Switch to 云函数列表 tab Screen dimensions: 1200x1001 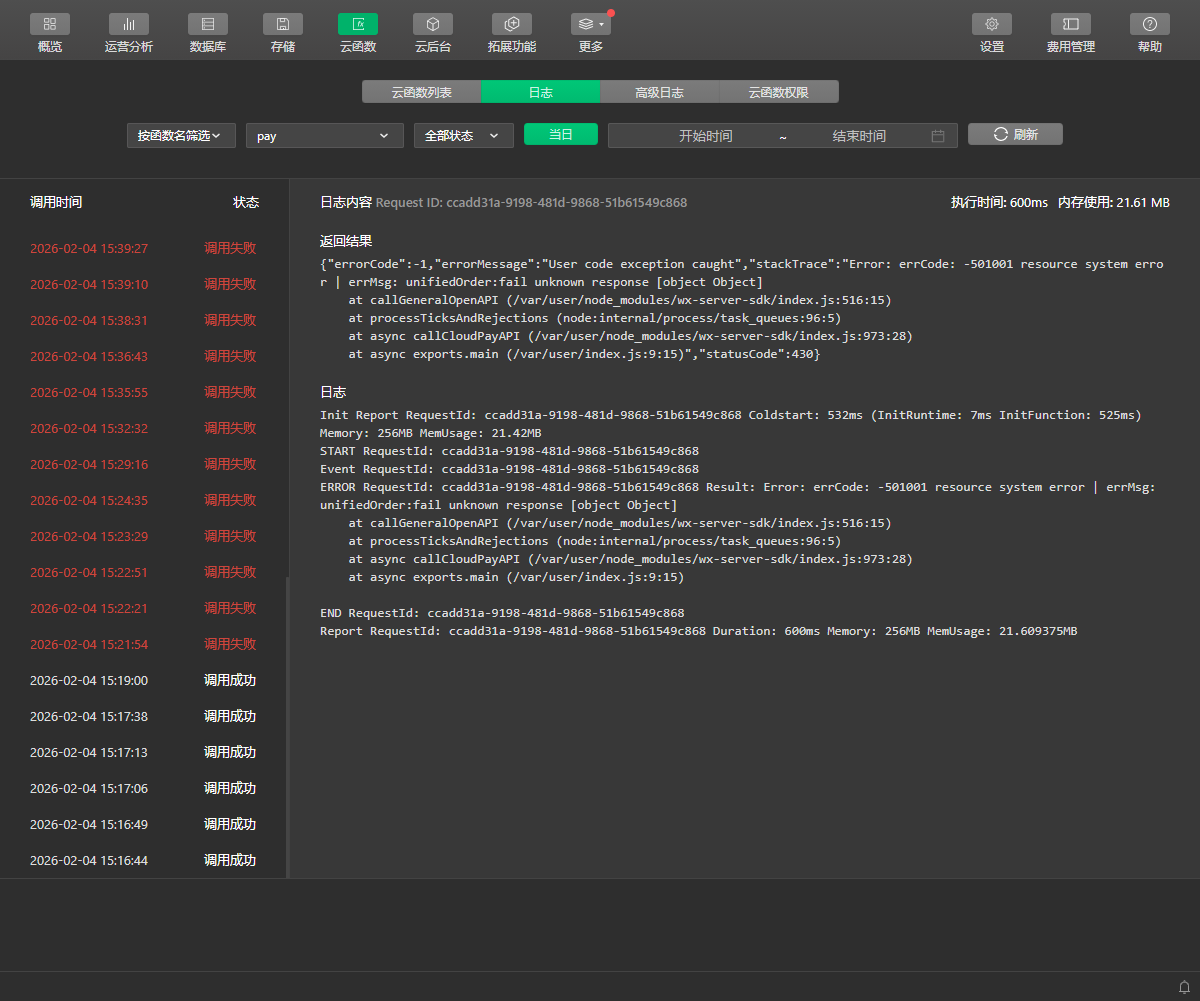pyautogui.click(x=421, y=92)
